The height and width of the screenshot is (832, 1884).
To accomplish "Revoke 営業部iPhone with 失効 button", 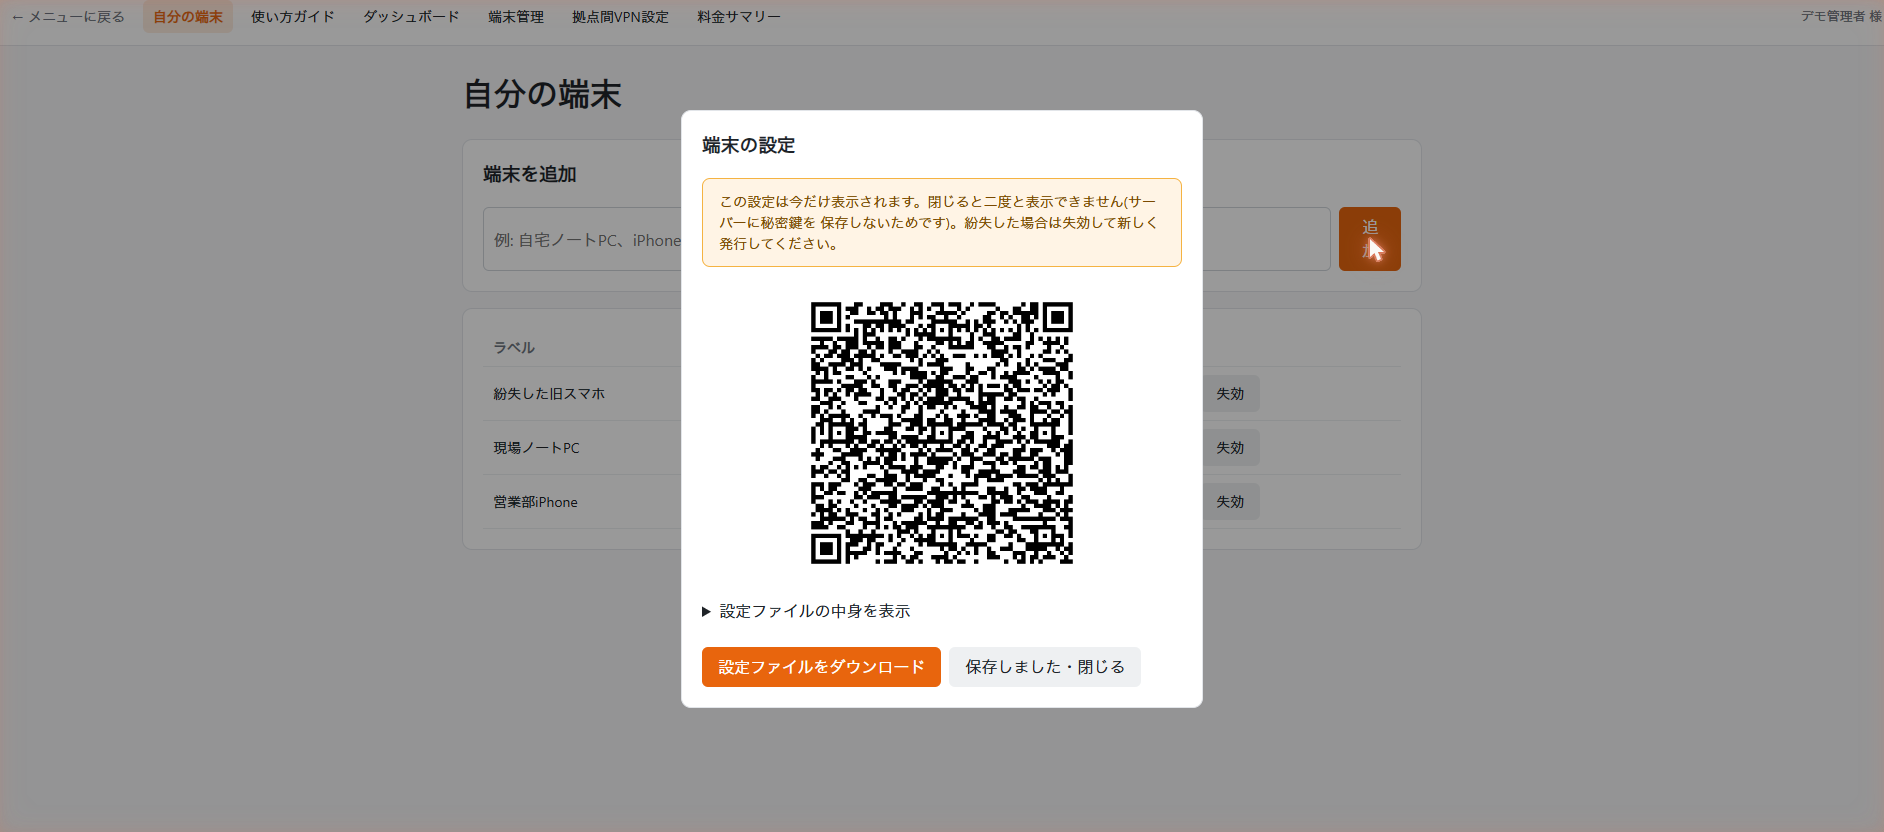I will tap(1230, 502).
